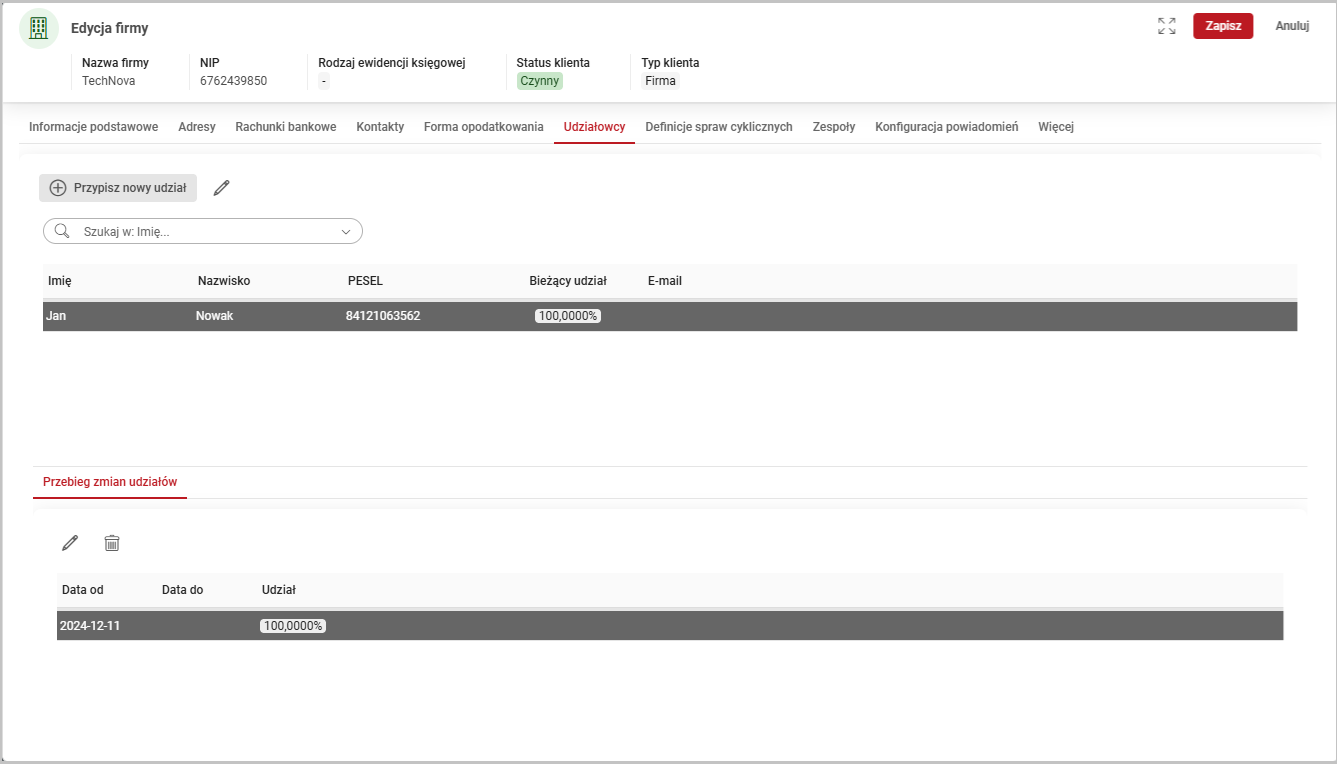1337x764 pixels.
Task: Open the Więcej tab menu
Action: [1055, 127]
